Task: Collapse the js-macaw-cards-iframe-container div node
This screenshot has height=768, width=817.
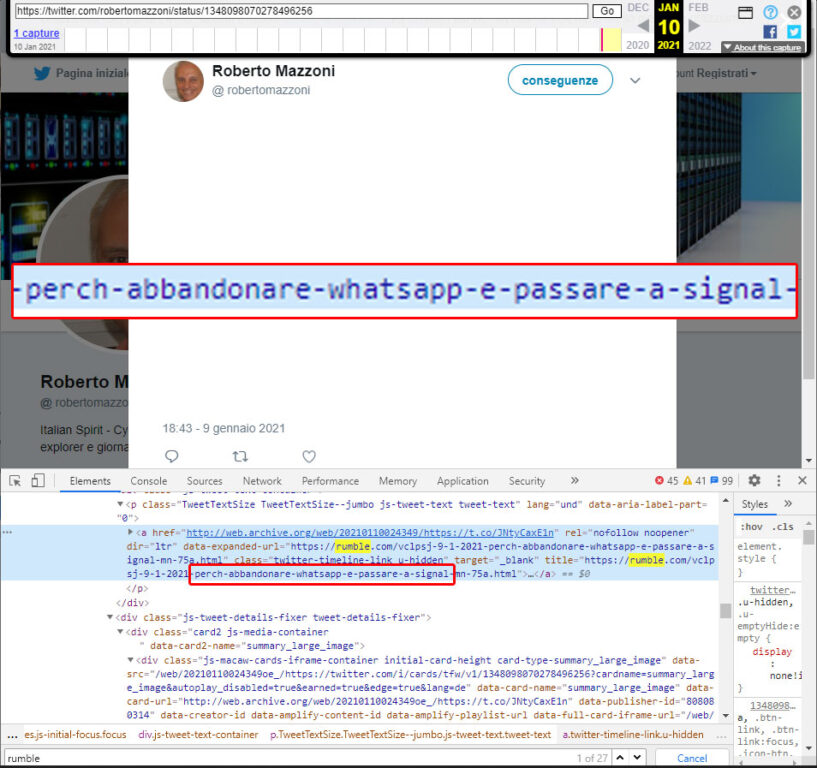Action: point(130,660)
